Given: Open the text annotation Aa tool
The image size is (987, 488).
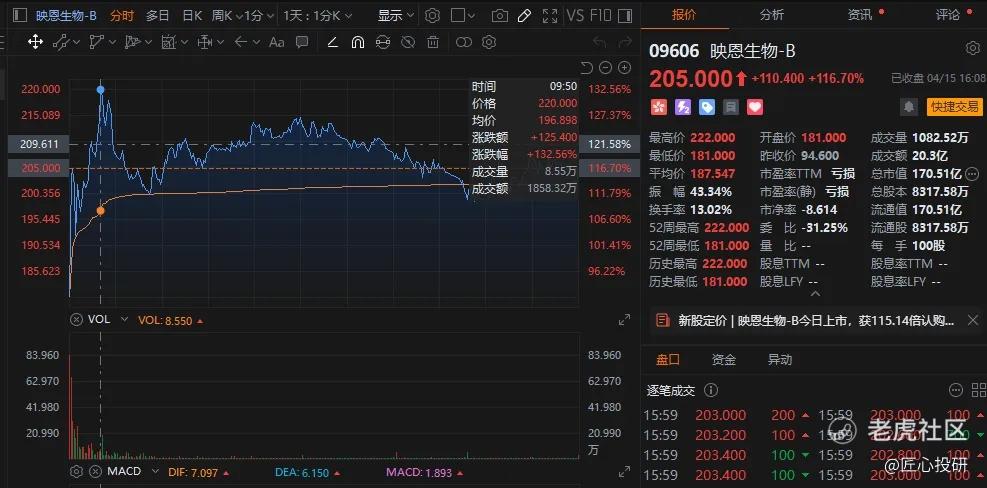Looking at the screenshot, I should coord(277,42).
